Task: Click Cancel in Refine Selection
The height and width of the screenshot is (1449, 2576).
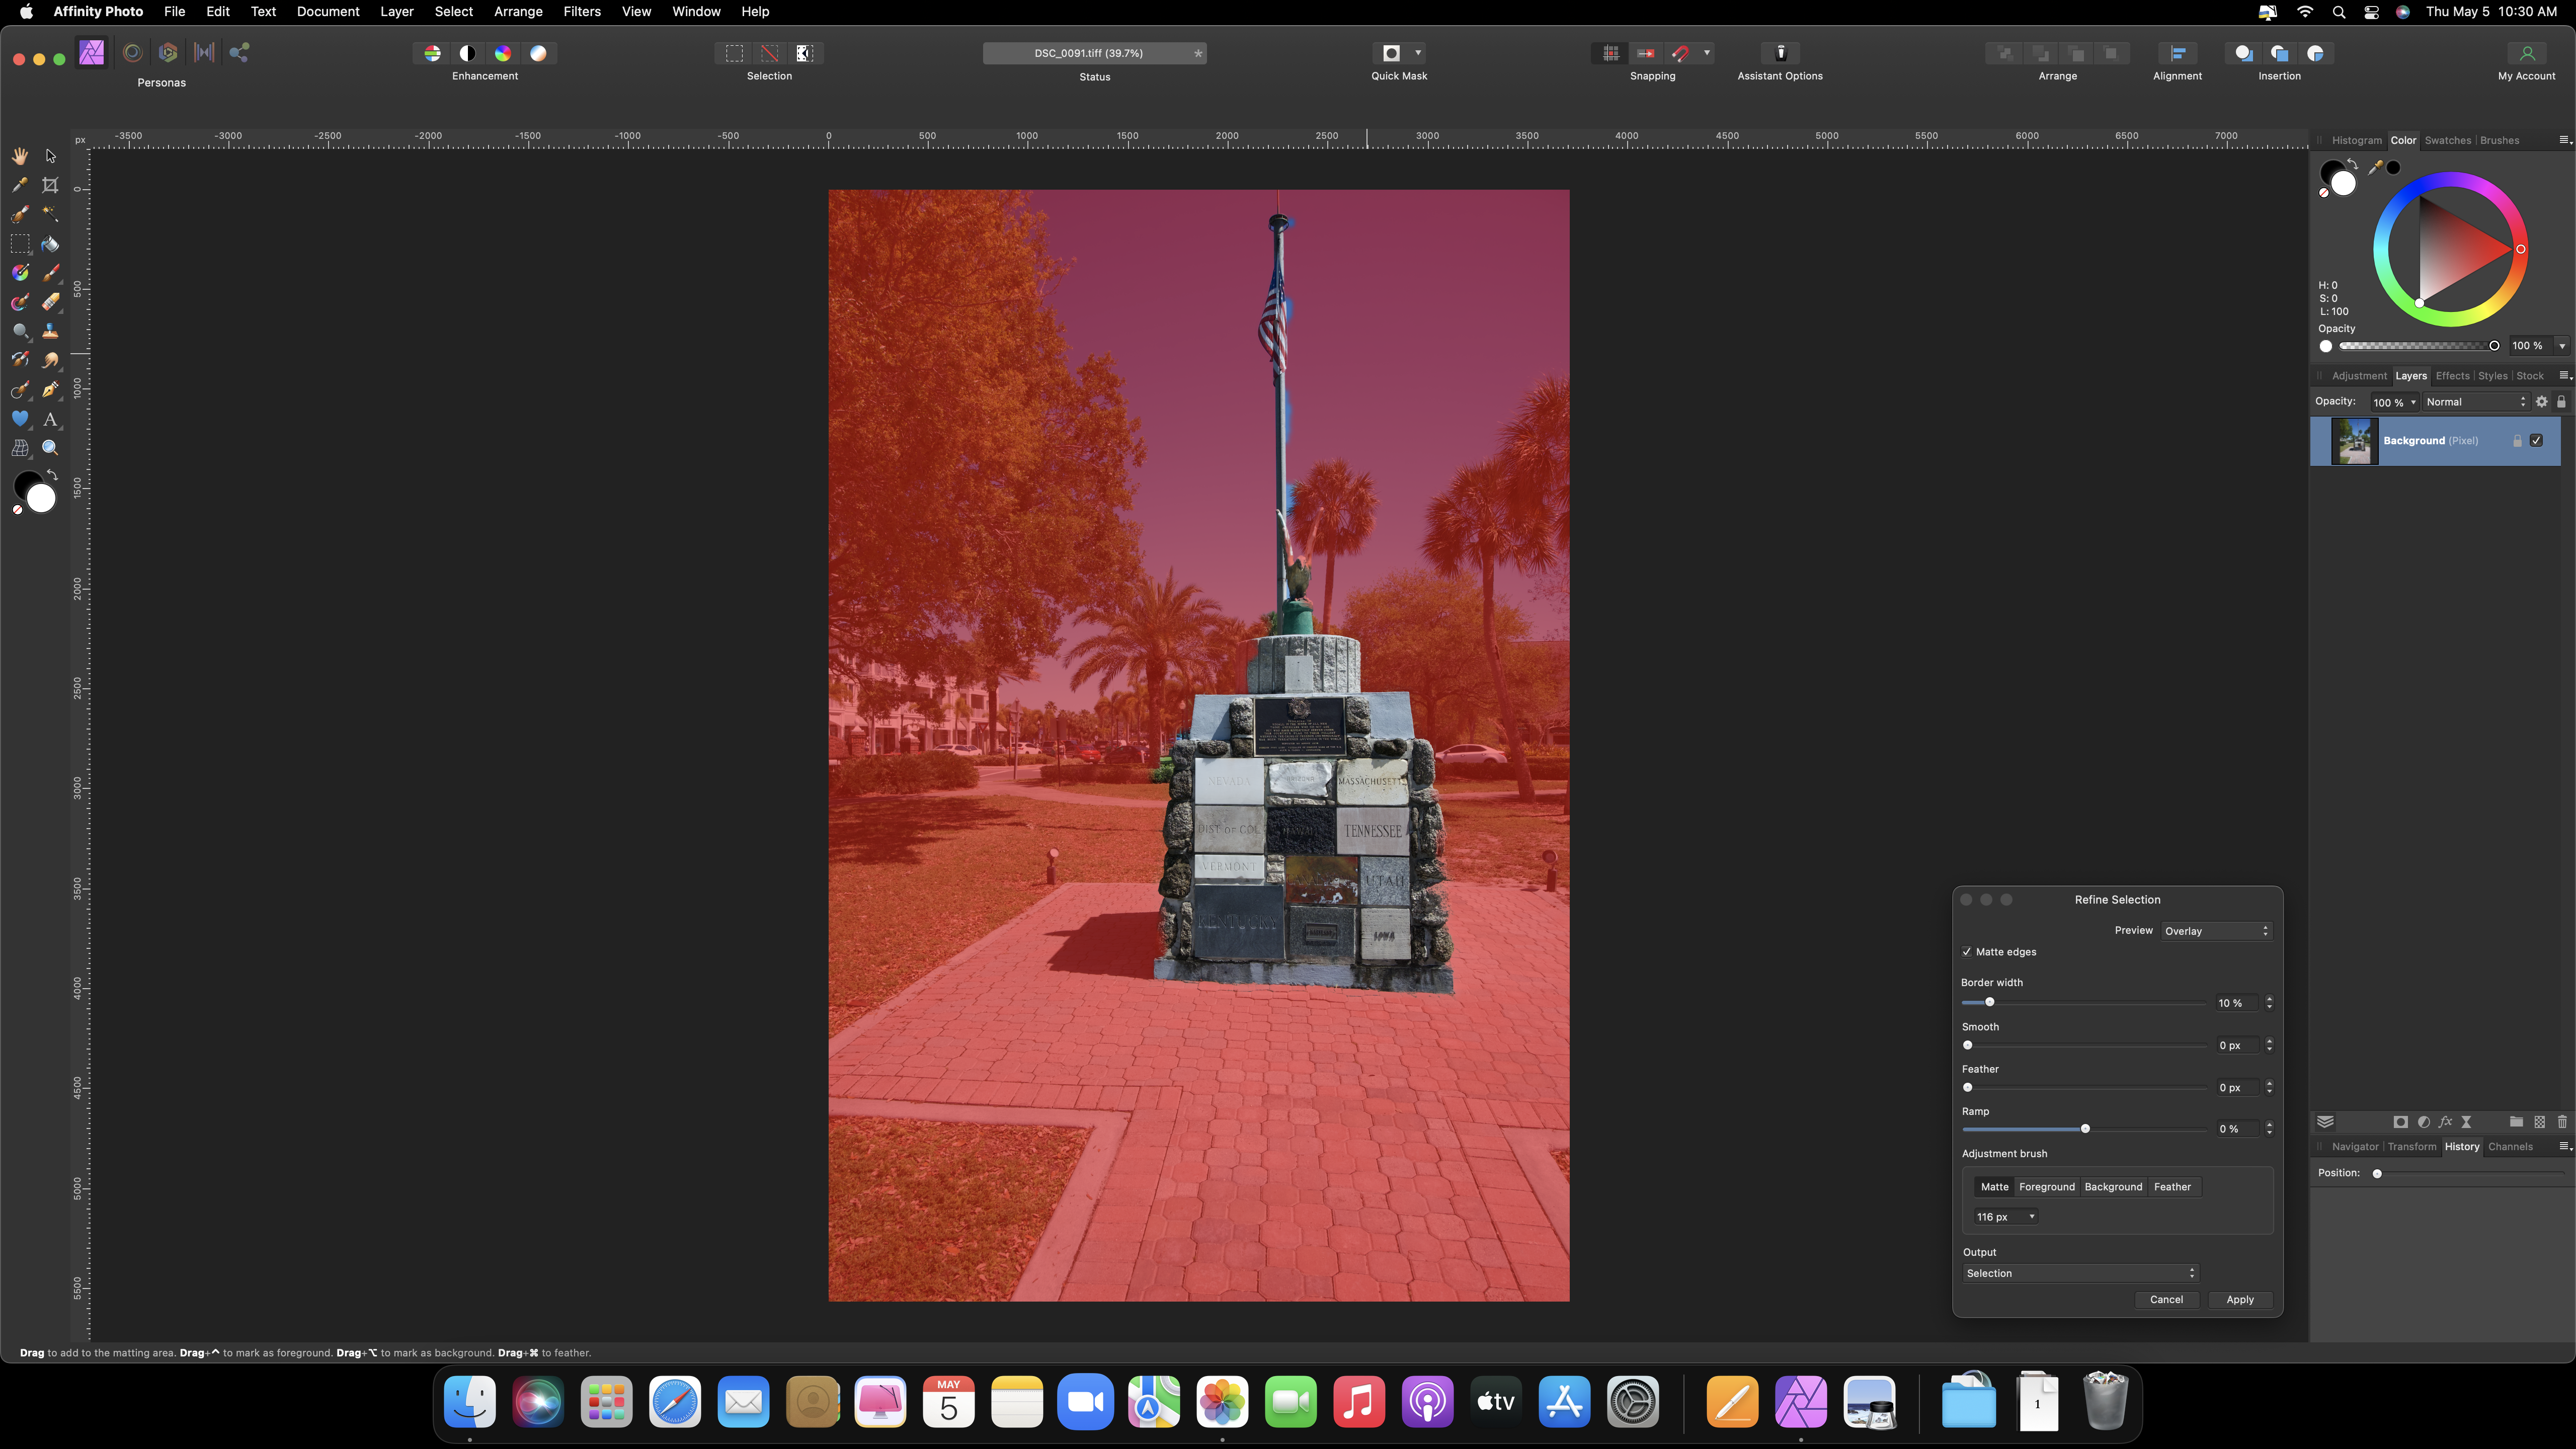Action: pyautogui.click(x=2166, y=1300)
